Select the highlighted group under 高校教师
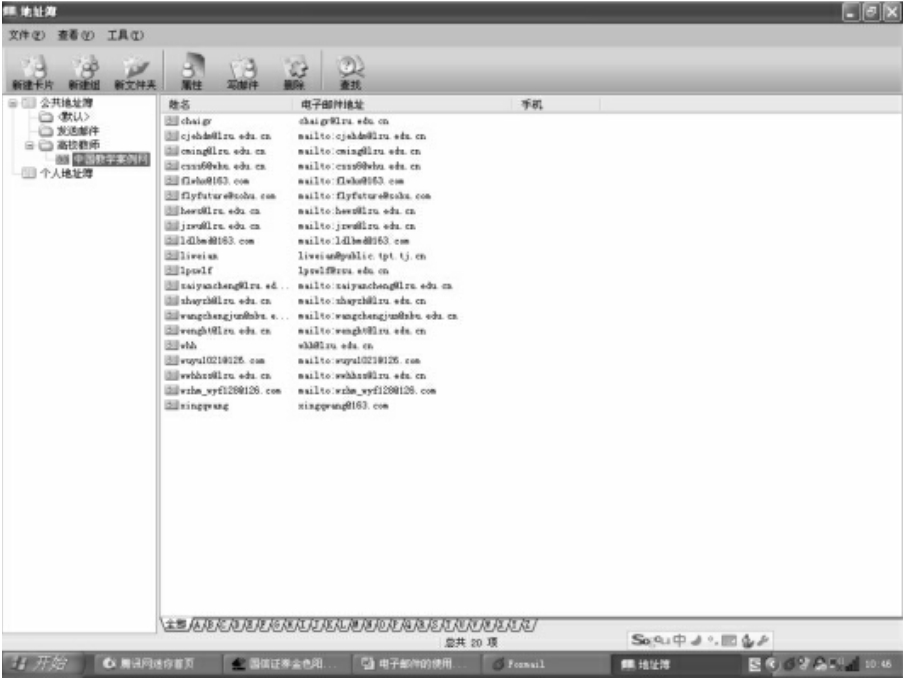Viewport: 903px width, 678px height. 111,159
